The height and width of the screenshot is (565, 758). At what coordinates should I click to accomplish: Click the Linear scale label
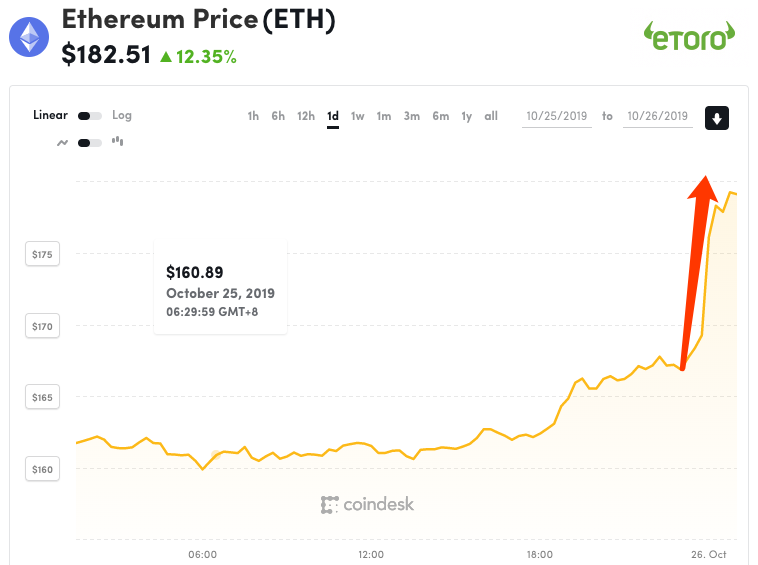pyautogui.click(x=50, y=115)
